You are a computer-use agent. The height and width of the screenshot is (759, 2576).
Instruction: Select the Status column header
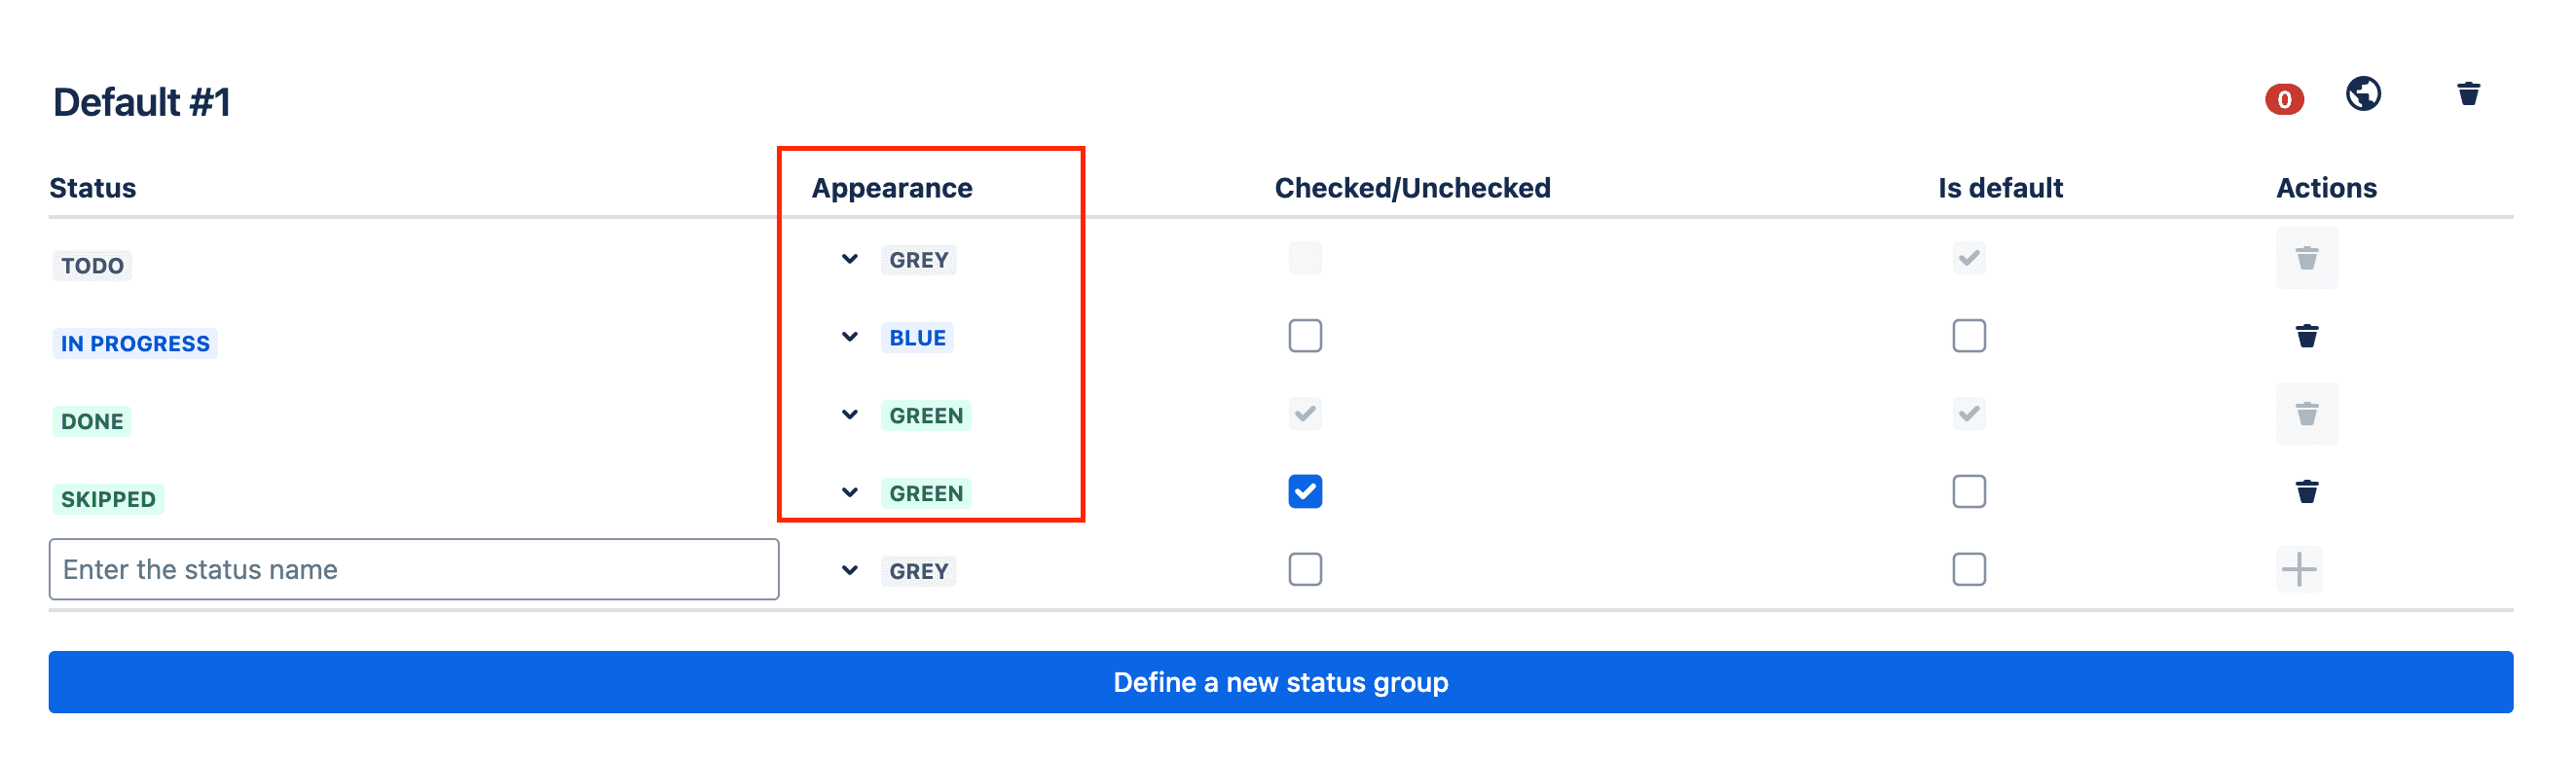(93, 187)
